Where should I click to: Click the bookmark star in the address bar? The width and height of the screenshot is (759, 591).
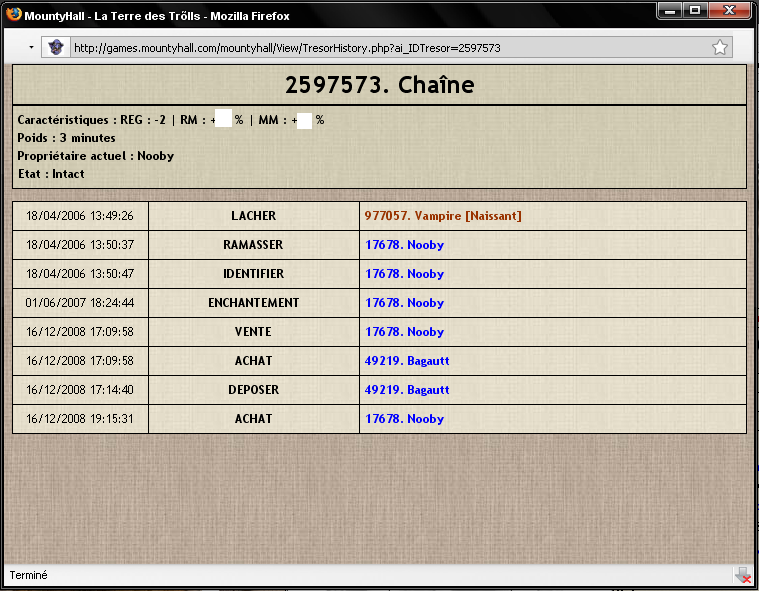tap(719, 47)
